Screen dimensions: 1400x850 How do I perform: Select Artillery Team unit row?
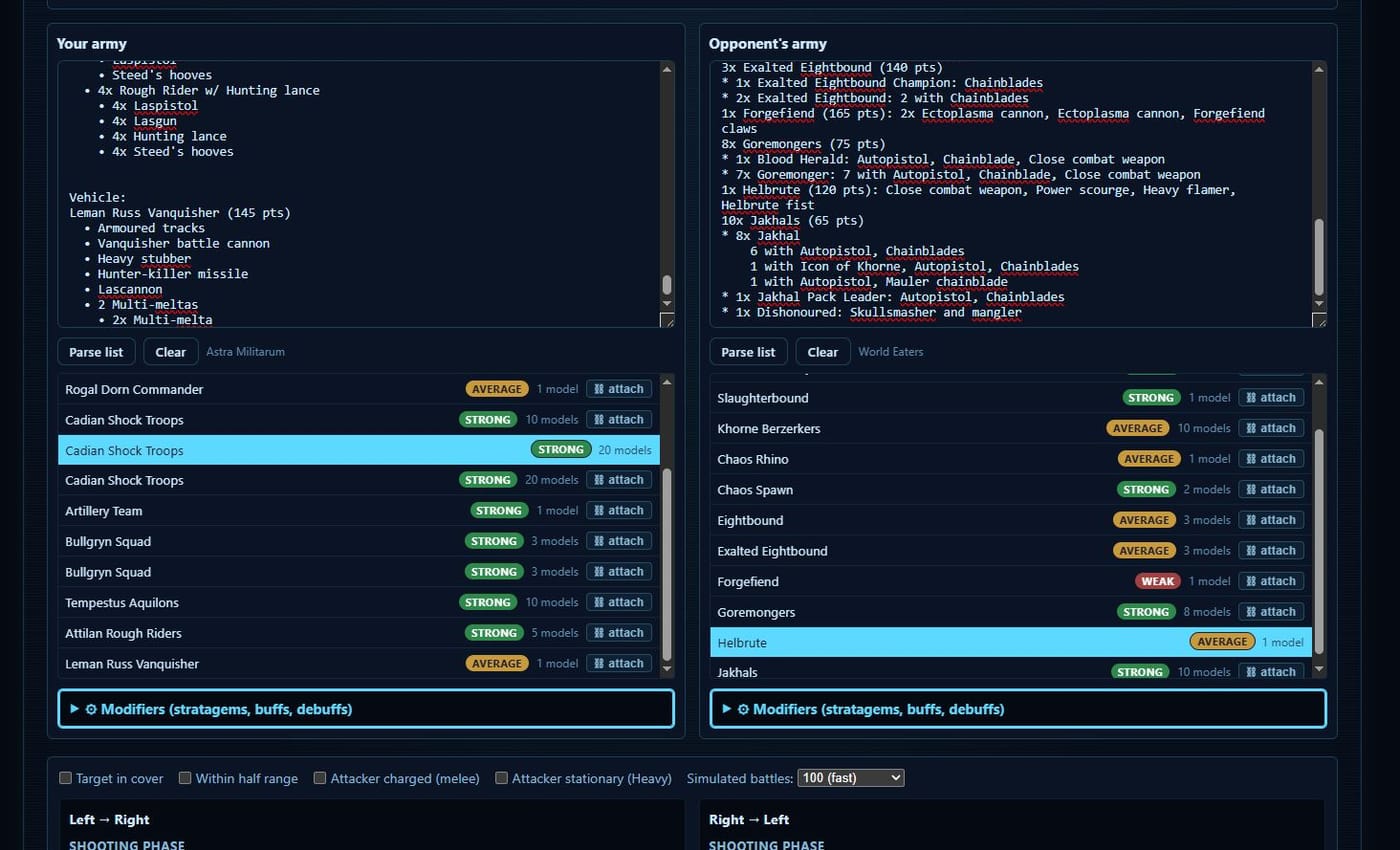pos(359,511)
